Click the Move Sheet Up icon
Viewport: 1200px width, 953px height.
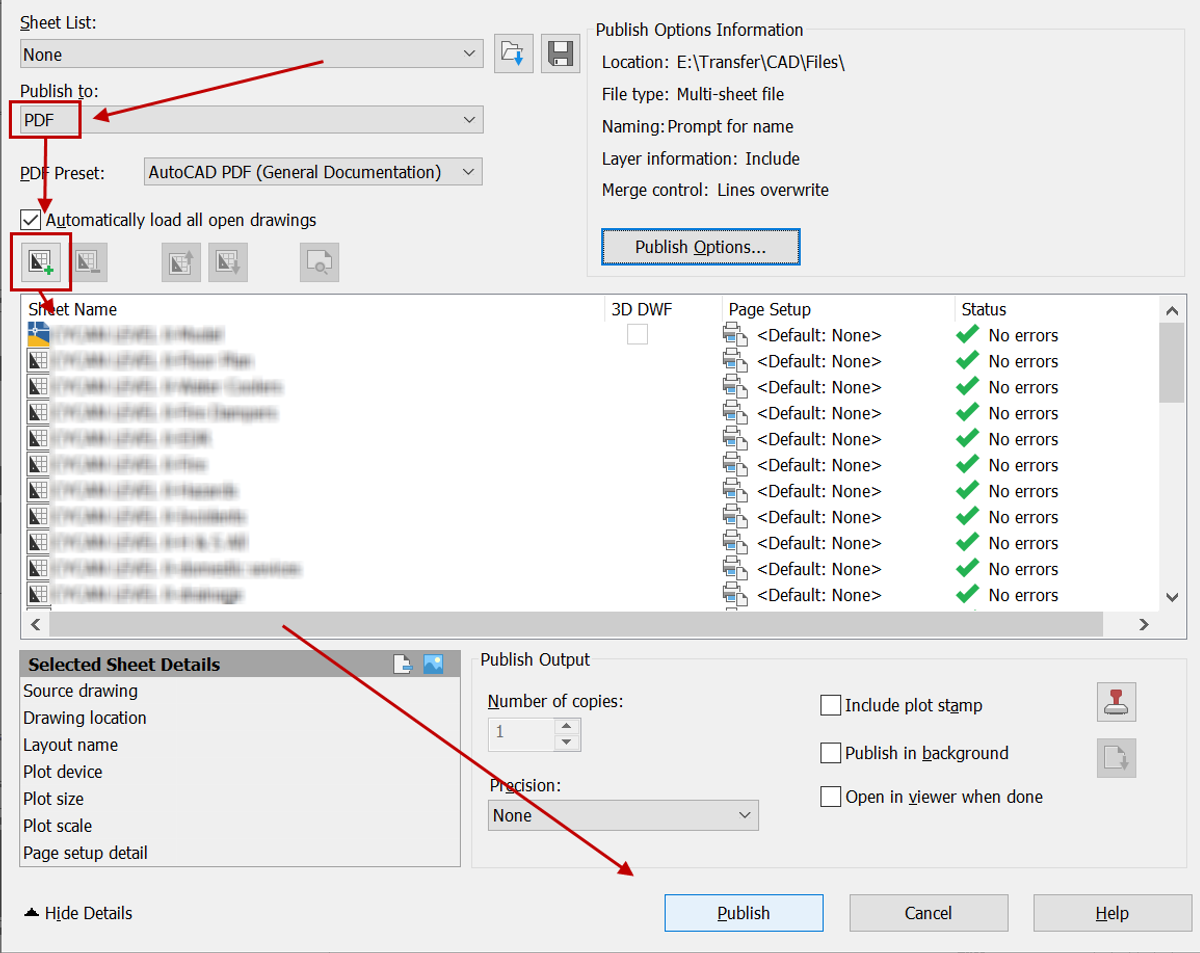click(x=181, y=261)
